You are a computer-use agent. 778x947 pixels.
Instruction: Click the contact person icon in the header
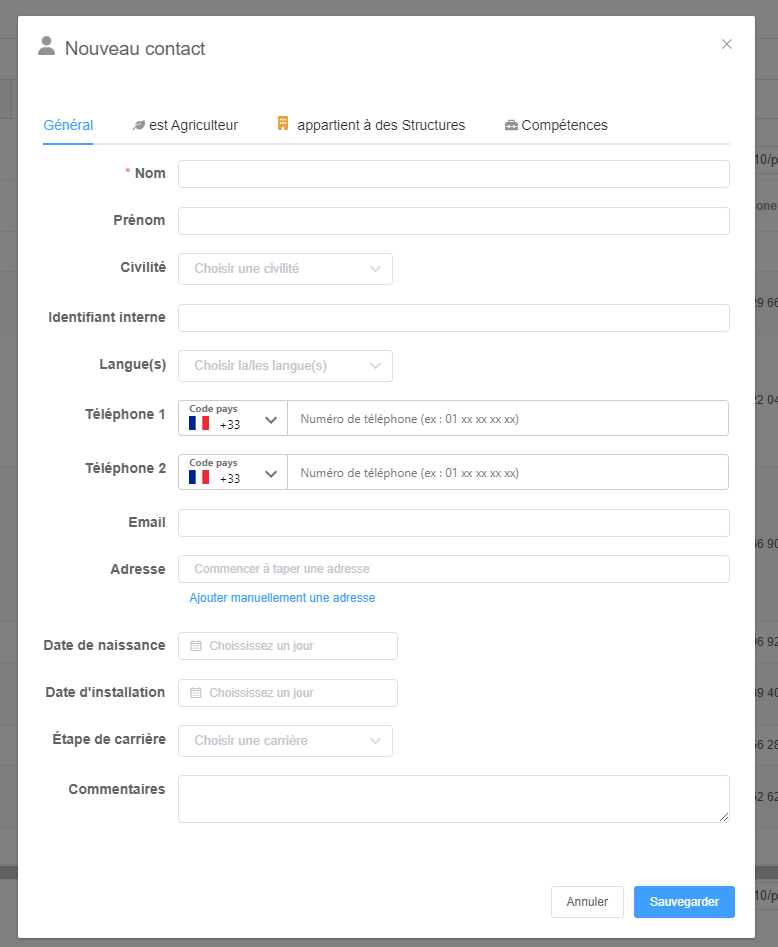tap(46, 44)
